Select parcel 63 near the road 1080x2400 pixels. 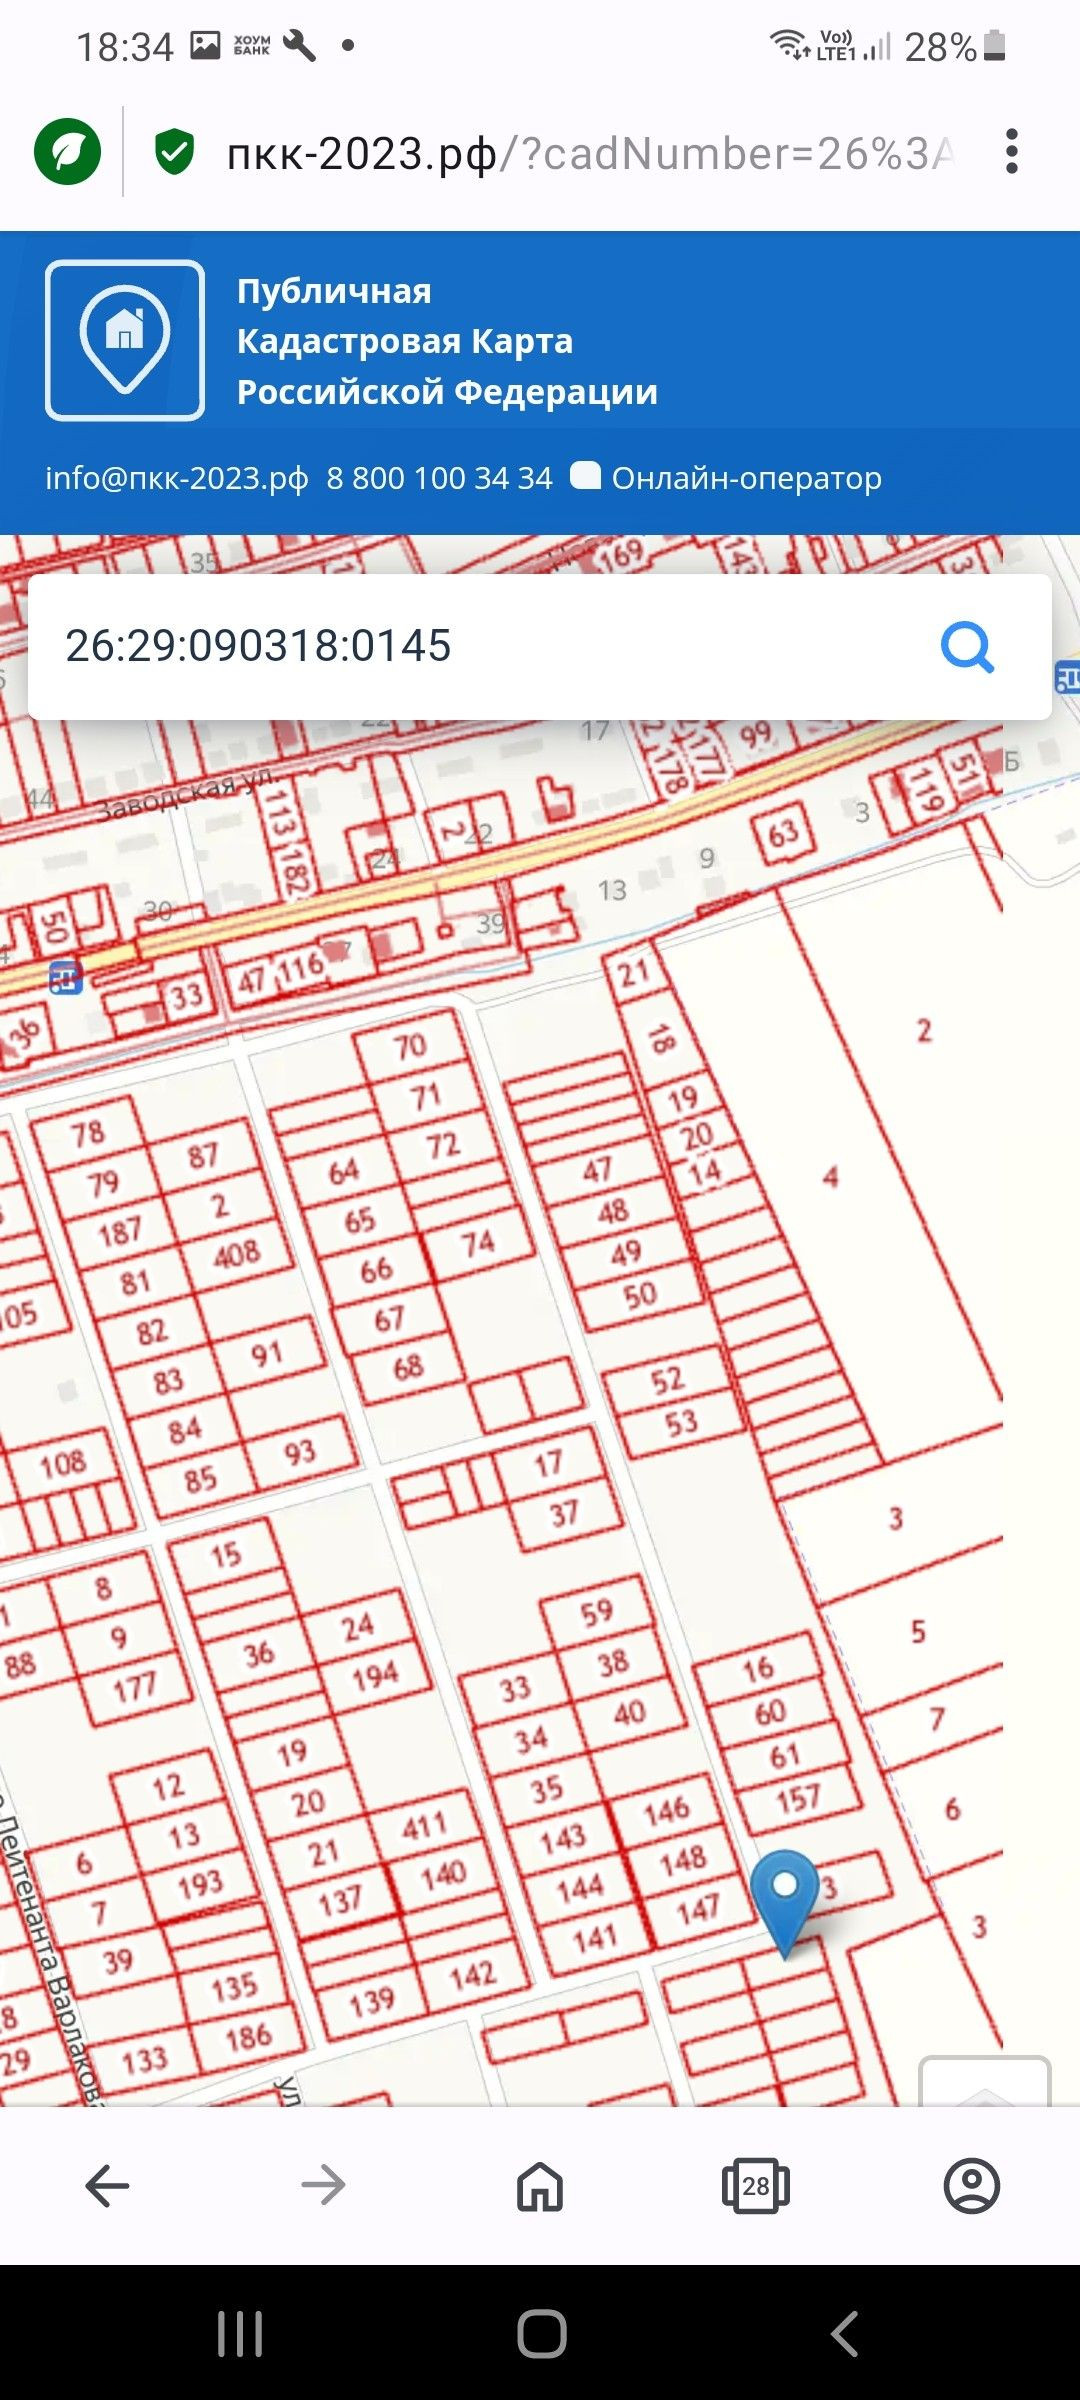[x=783, y=832]
